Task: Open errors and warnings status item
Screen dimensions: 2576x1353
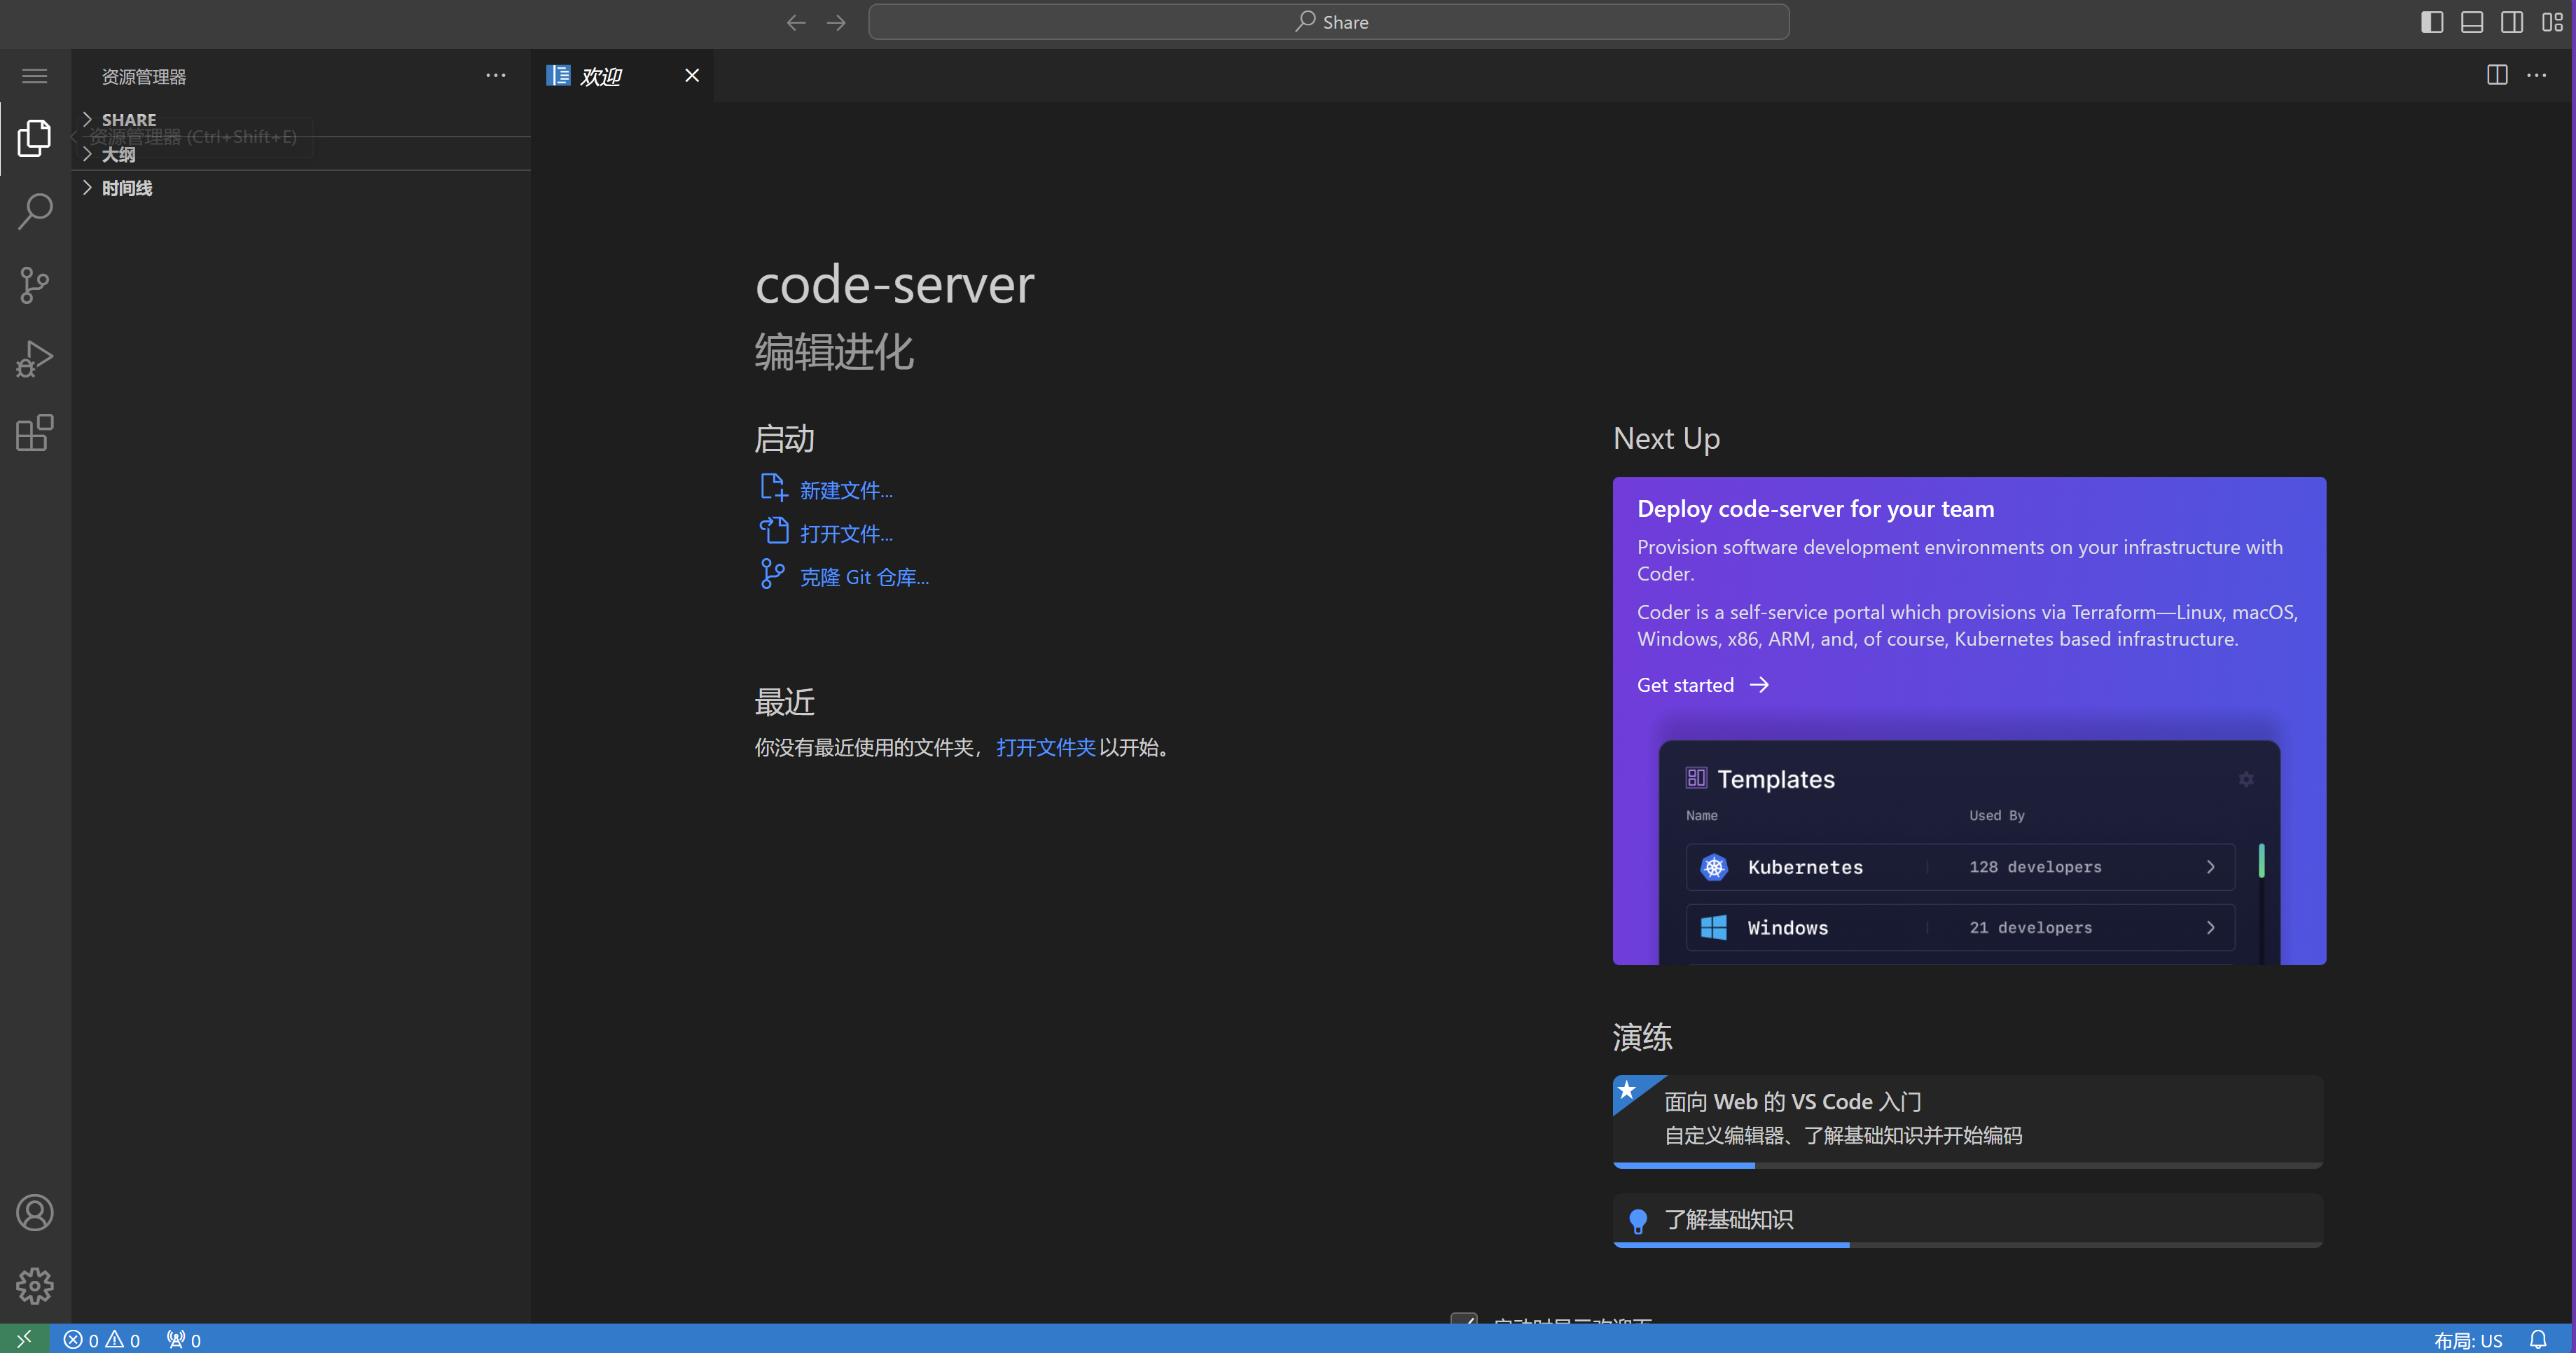Action: [x=101, y=1340]
